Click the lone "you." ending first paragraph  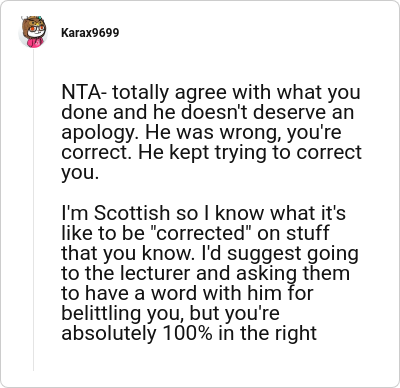pyautogui.click(x=80, y=174)
